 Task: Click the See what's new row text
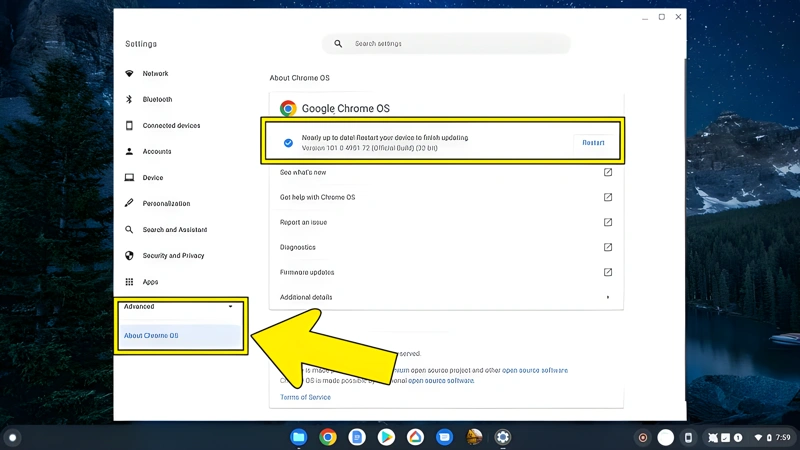pos(303,172)
